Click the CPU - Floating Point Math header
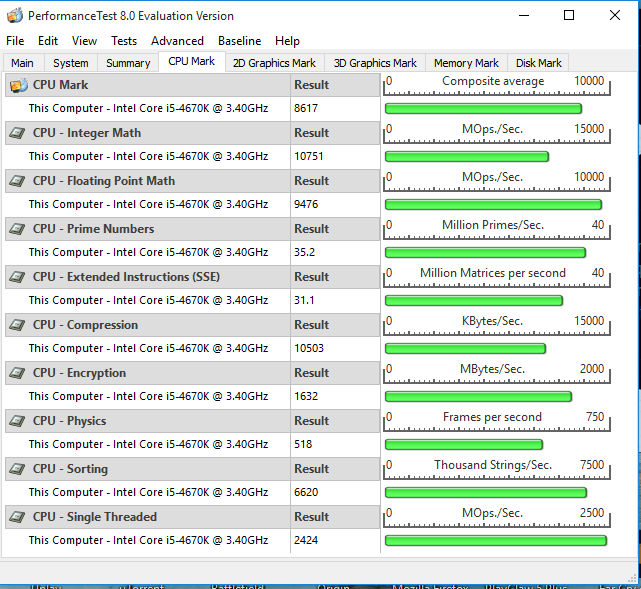The image size is (641, 589). click(104, 181)
